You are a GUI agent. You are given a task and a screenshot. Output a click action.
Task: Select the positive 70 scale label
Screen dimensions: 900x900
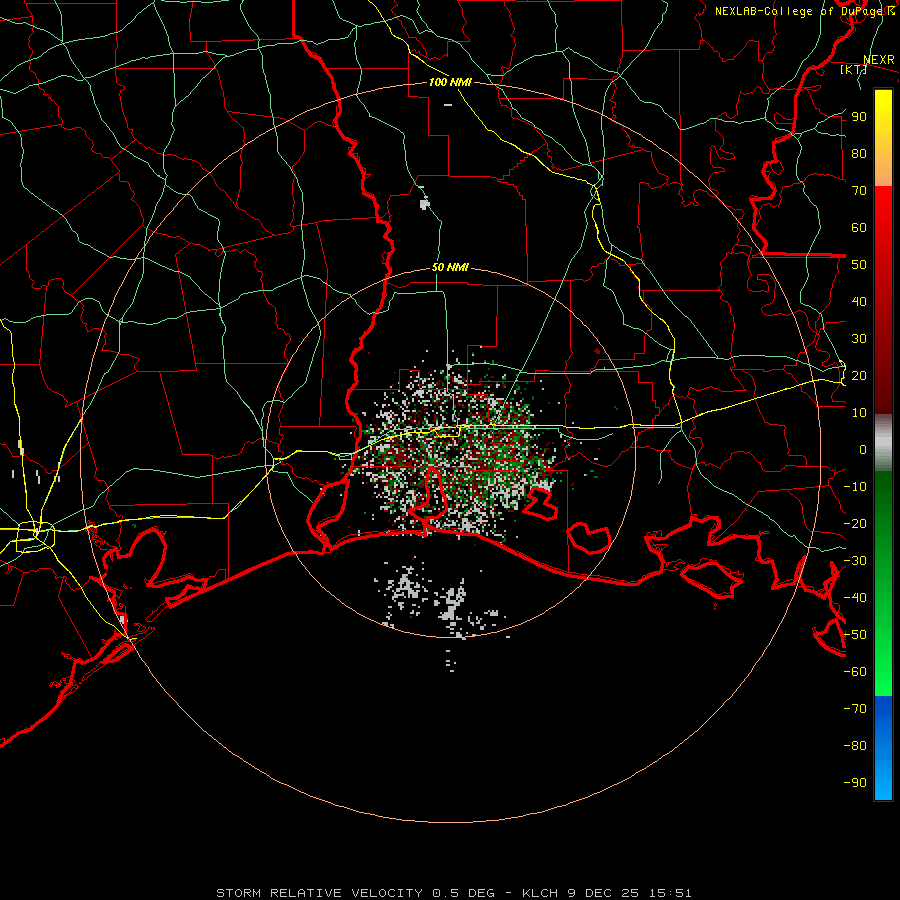click(859, 191)
